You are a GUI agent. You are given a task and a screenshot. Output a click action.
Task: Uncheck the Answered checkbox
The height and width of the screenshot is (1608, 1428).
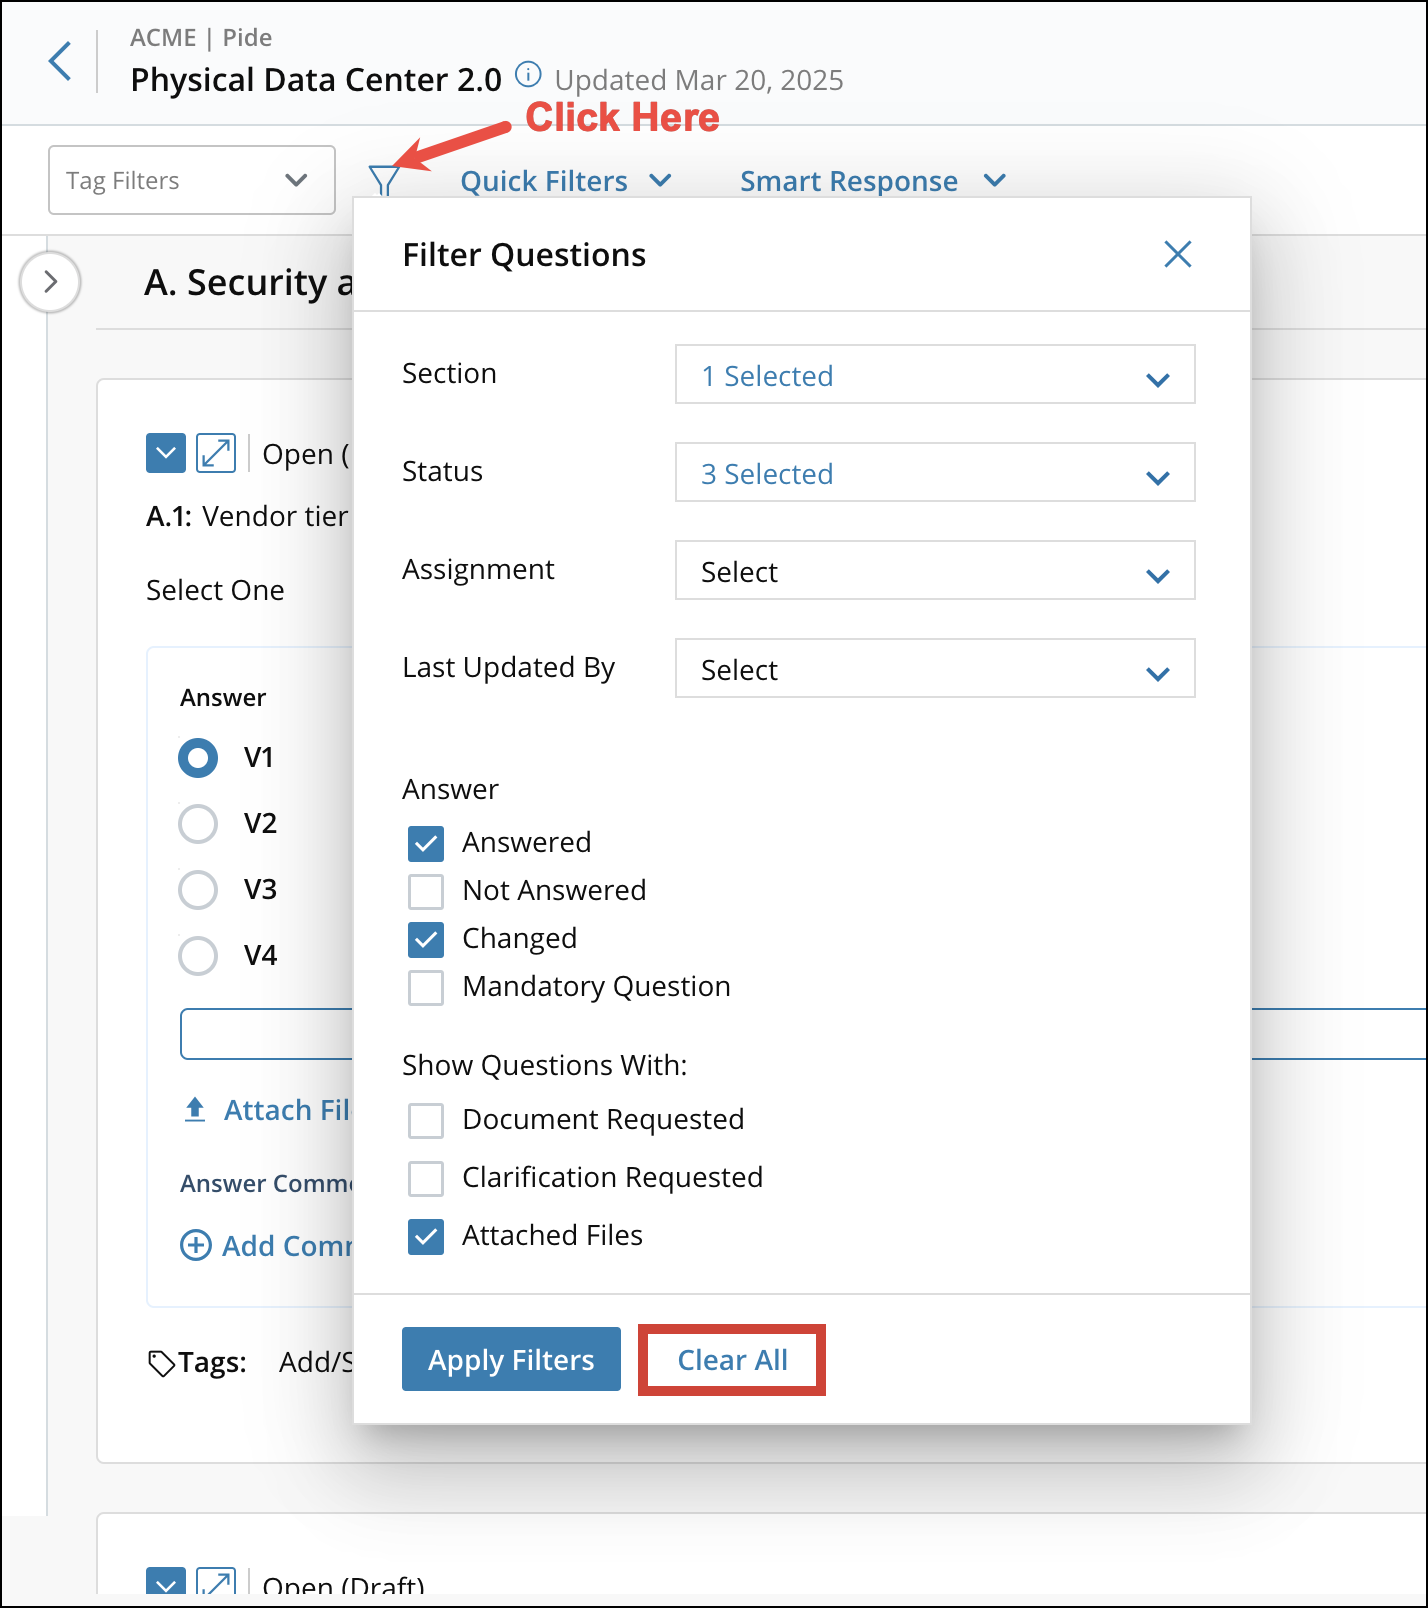click(x=426, y=843)
